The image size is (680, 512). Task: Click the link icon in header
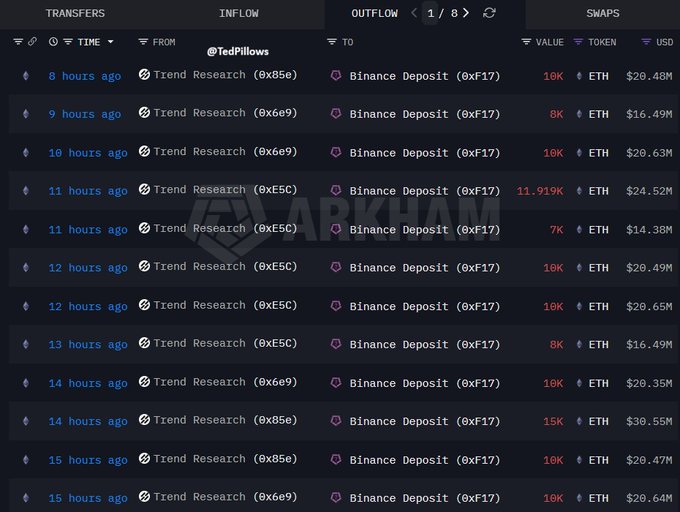coord(33,42)
